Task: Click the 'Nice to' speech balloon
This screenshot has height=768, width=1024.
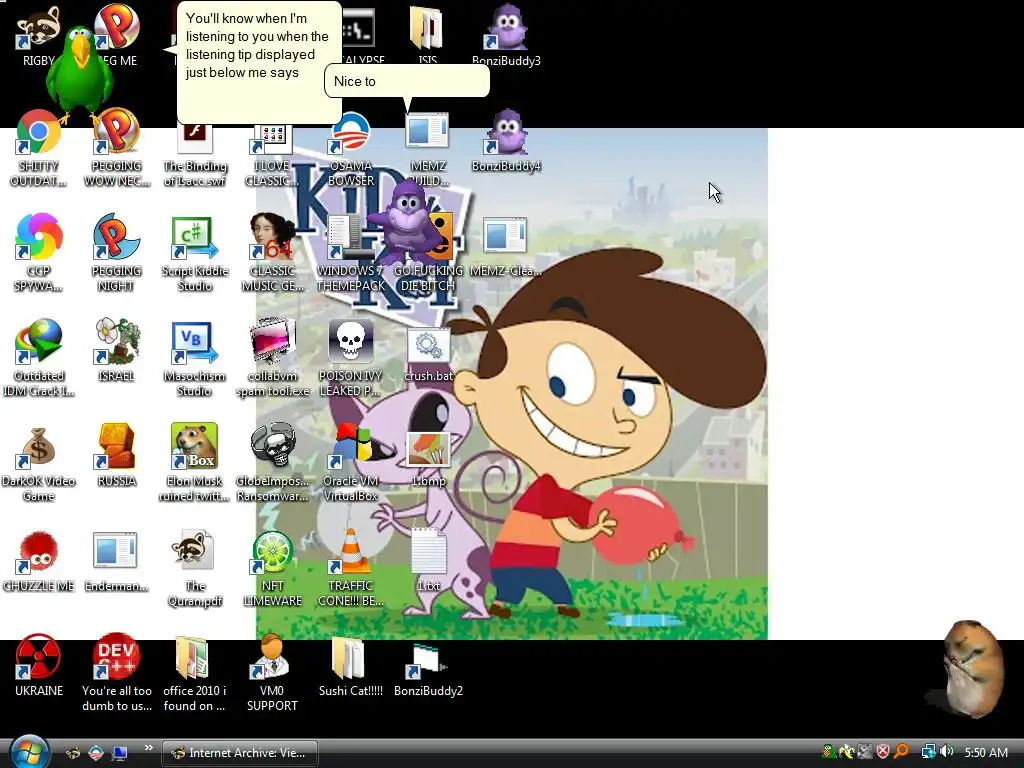Action: 407,81
